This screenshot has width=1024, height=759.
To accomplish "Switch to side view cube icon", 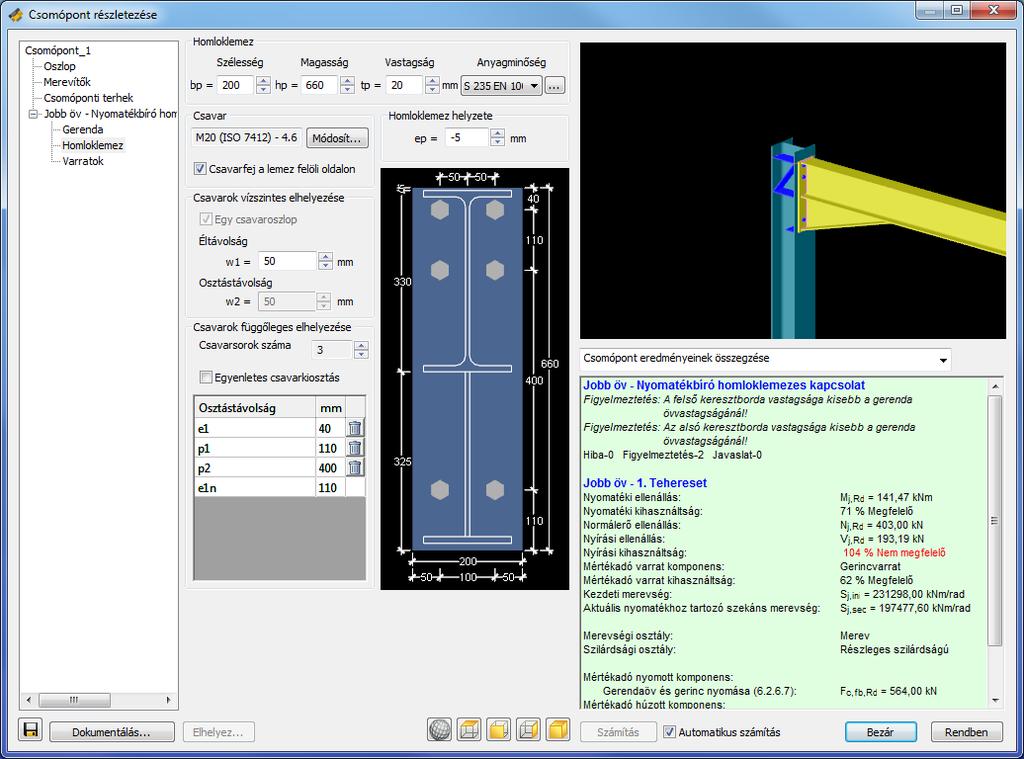I will (x=528, y=730).
